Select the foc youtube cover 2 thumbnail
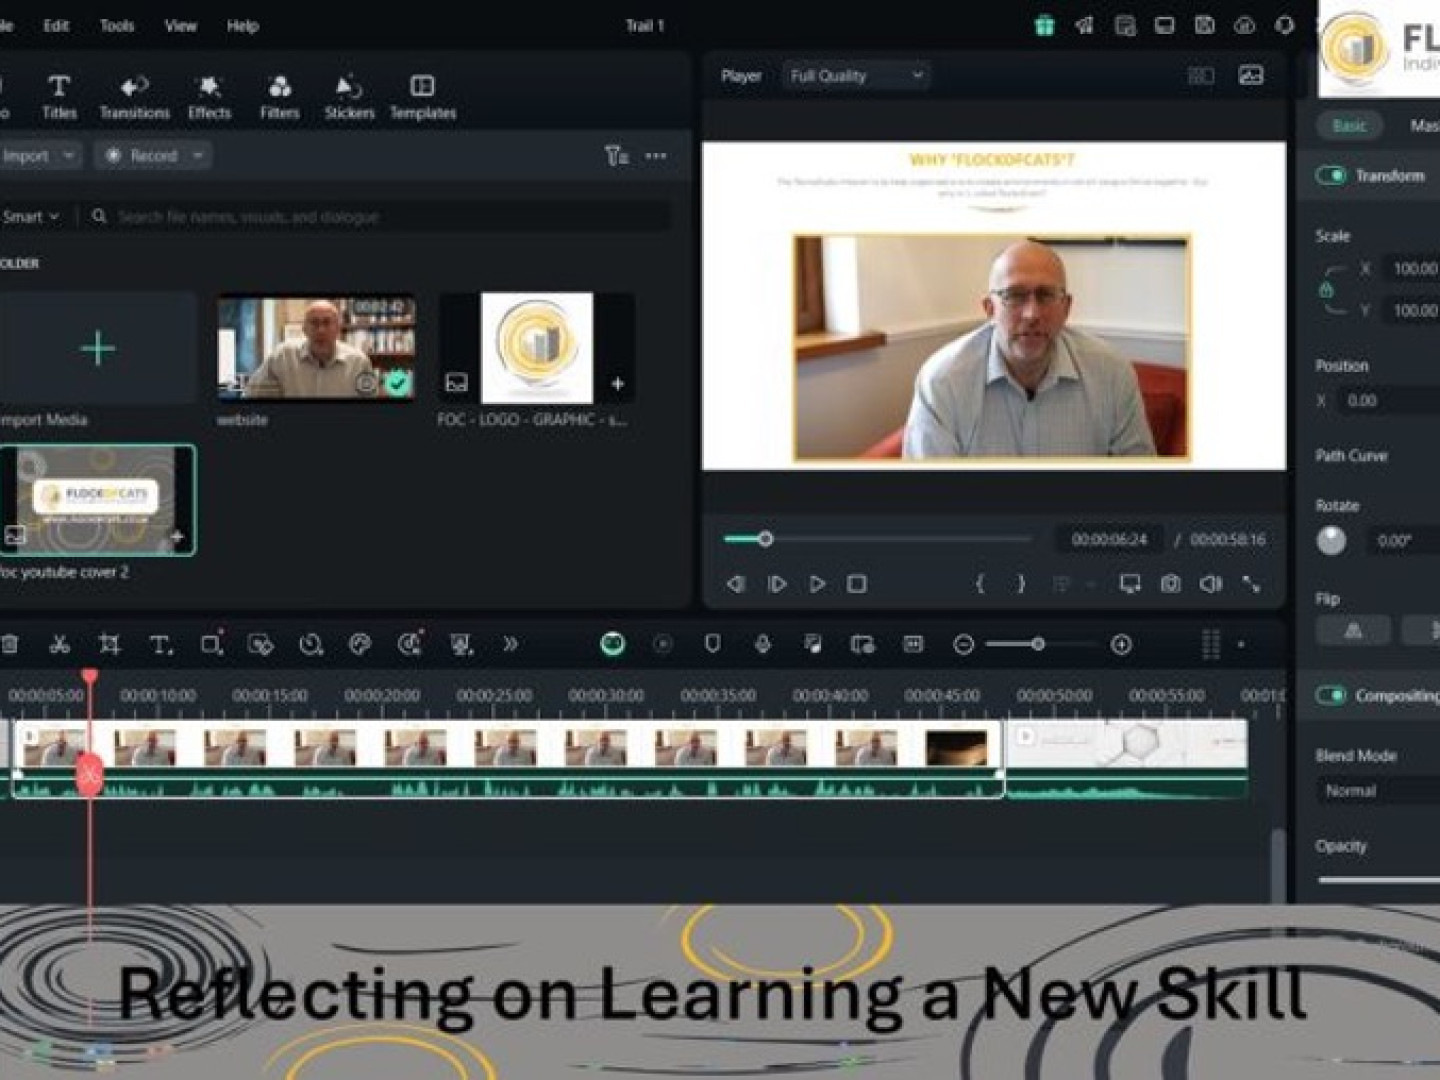1440x1080 pixels. point(97,500)
